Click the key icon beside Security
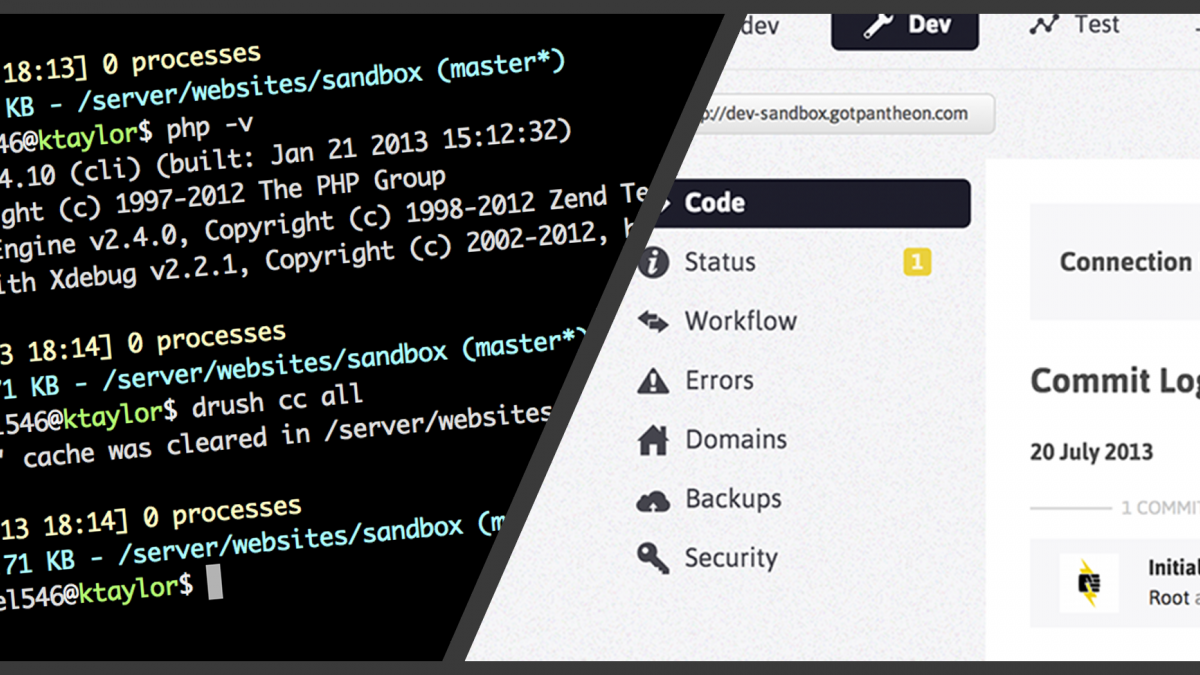Viewport: 1200px width, 675px height. tap(653, 558)
